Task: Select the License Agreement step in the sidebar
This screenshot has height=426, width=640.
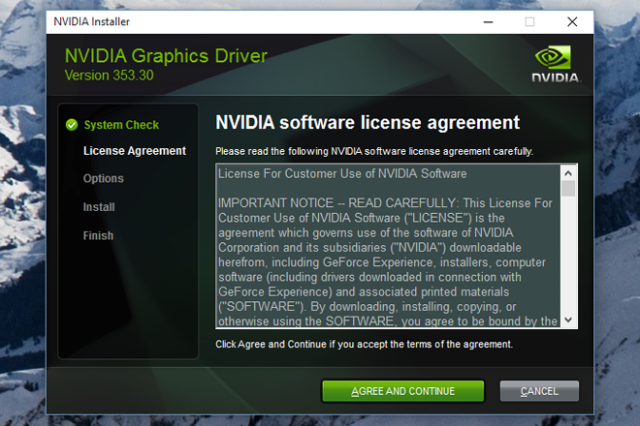Action: point(134,151)
